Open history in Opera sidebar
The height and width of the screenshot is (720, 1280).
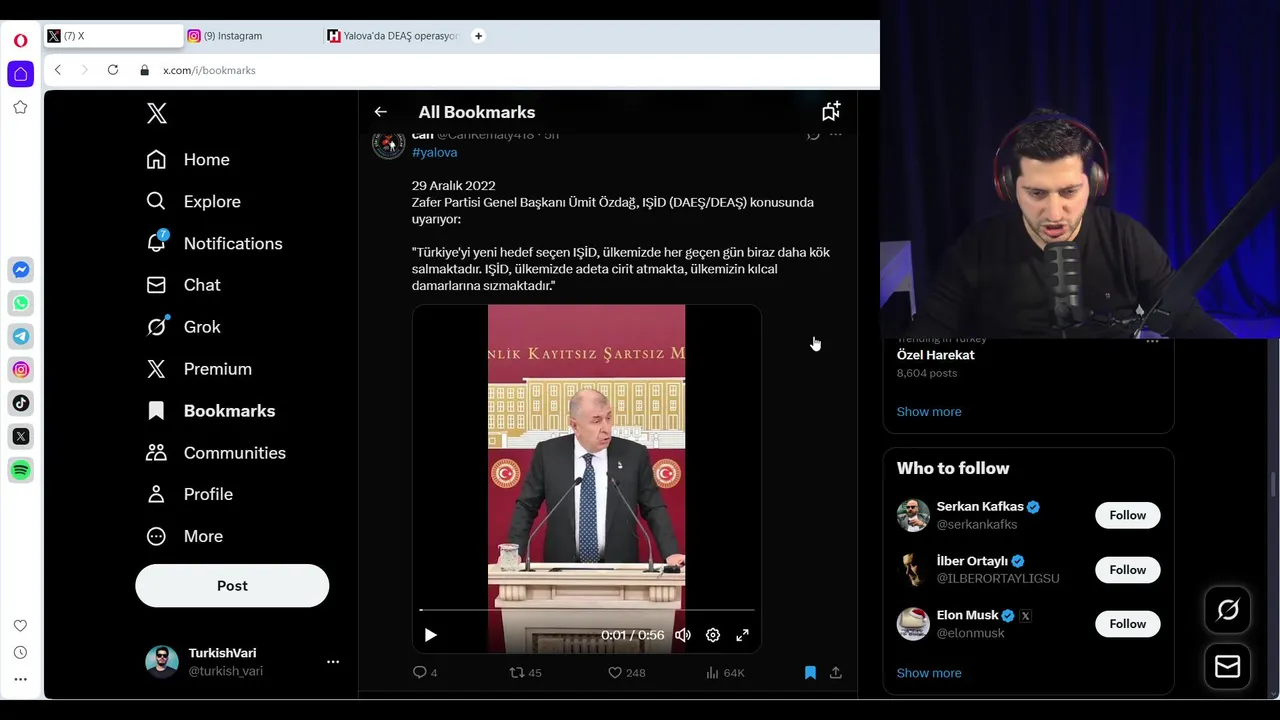point(20,652)
